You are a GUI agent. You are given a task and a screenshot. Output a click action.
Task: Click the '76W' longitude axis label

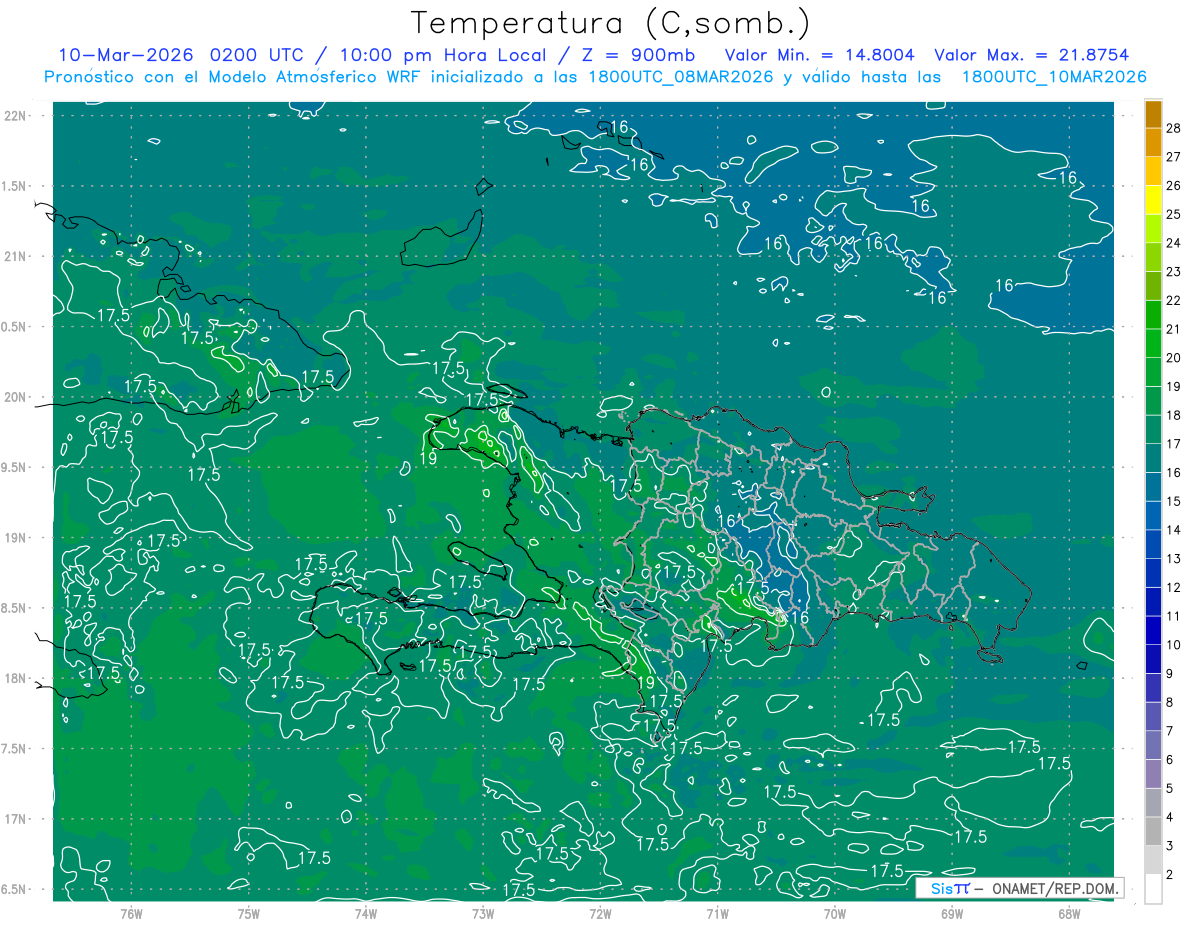tap(132, 913)
